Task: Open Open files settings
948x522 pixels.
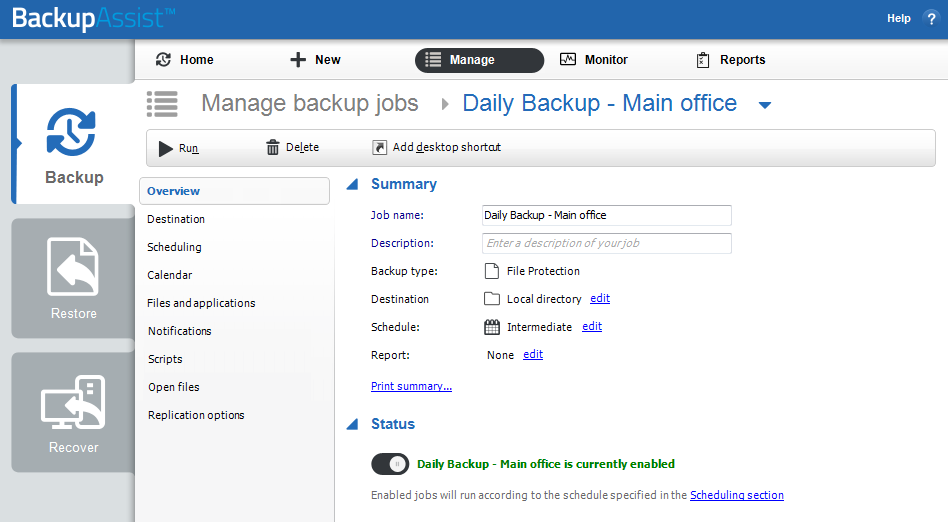Action: [174, 387]
